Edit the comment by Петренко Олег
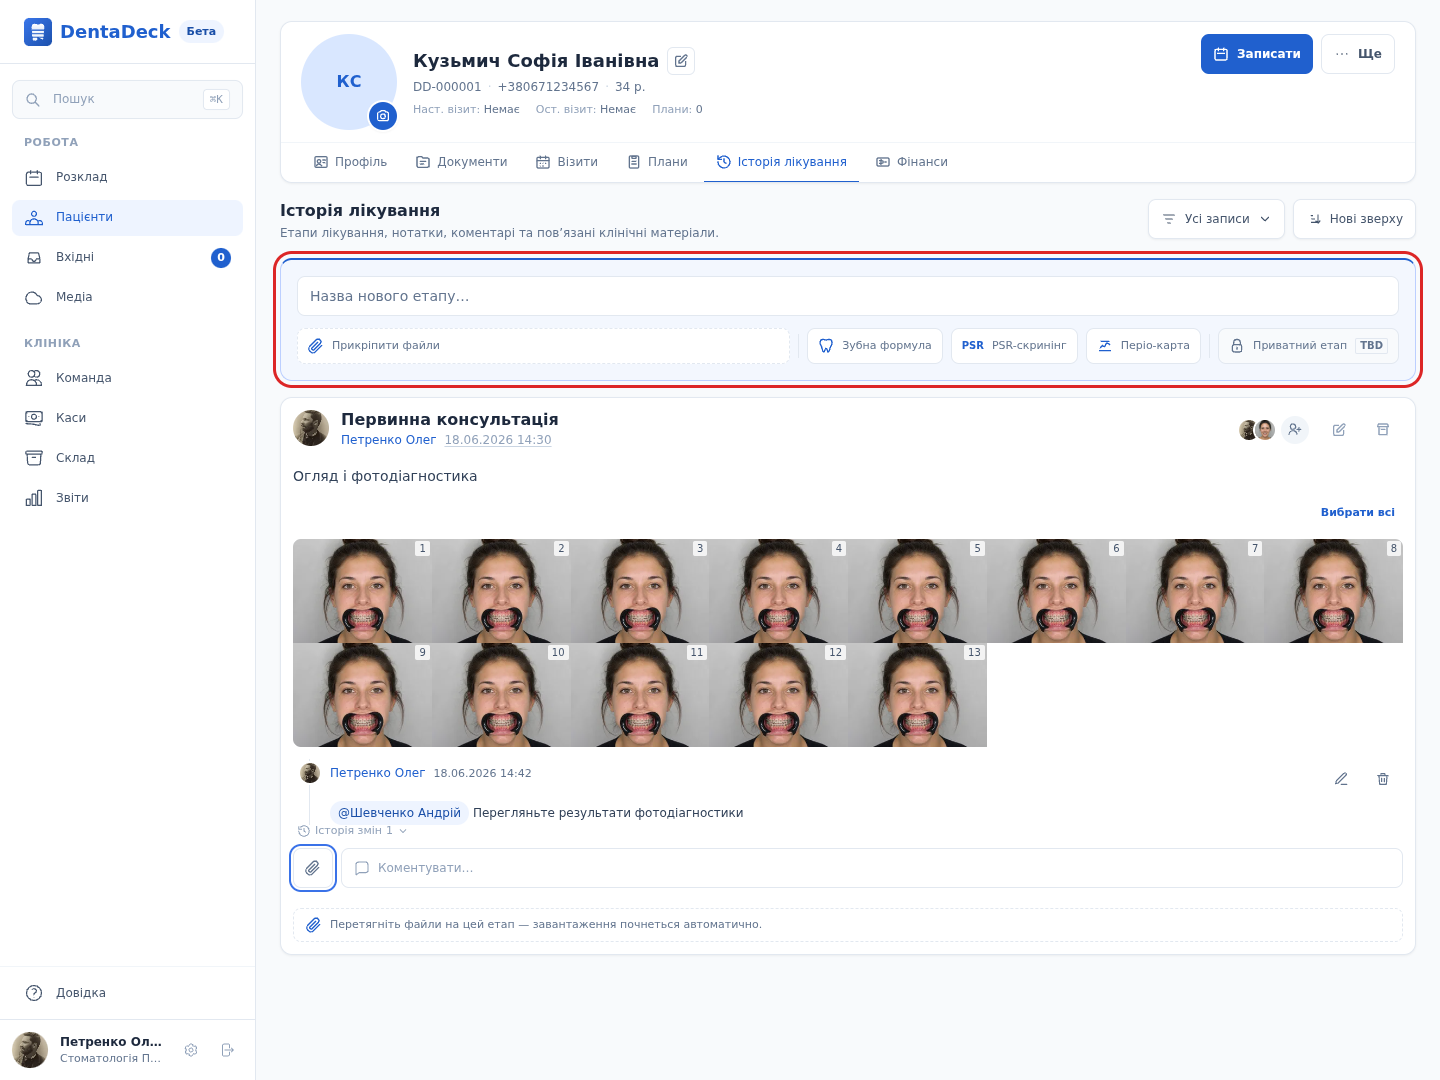The image size is (1440, 1080). click(1341, 779)
